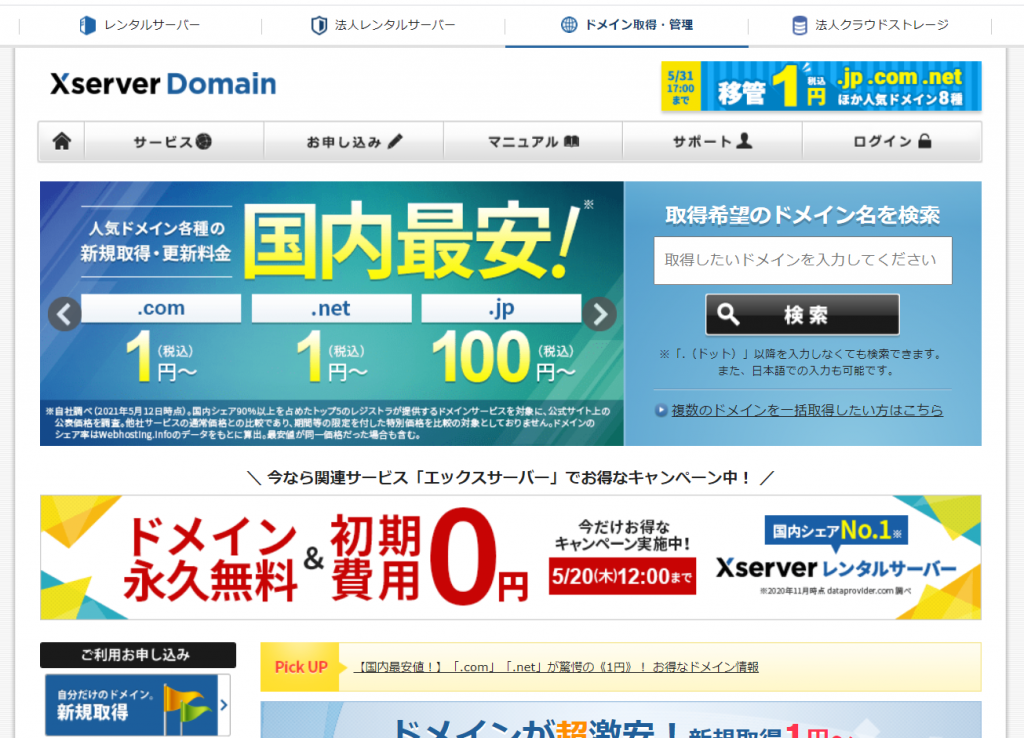Click the レンタルサーバー server icon

point(88,25)
